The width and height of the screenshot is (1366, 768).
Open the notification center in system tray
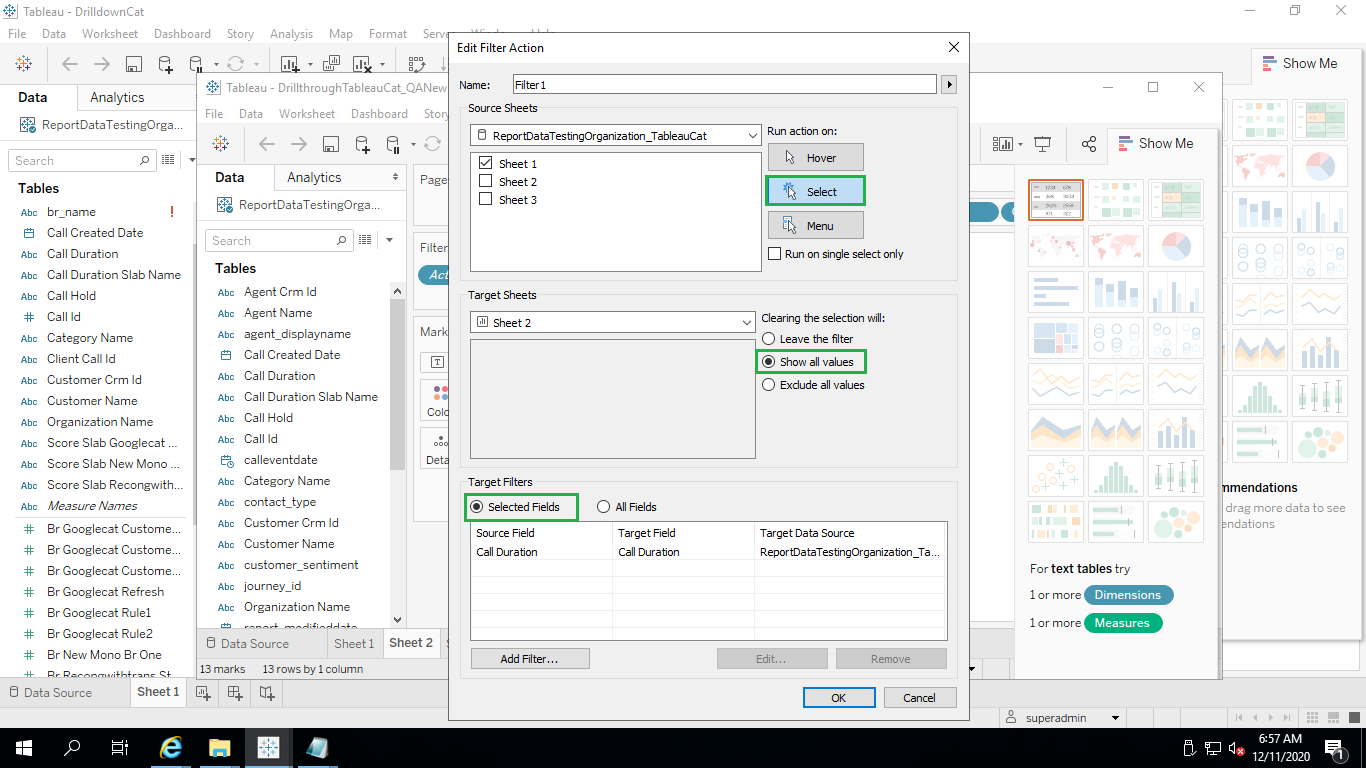[1334, 747]
